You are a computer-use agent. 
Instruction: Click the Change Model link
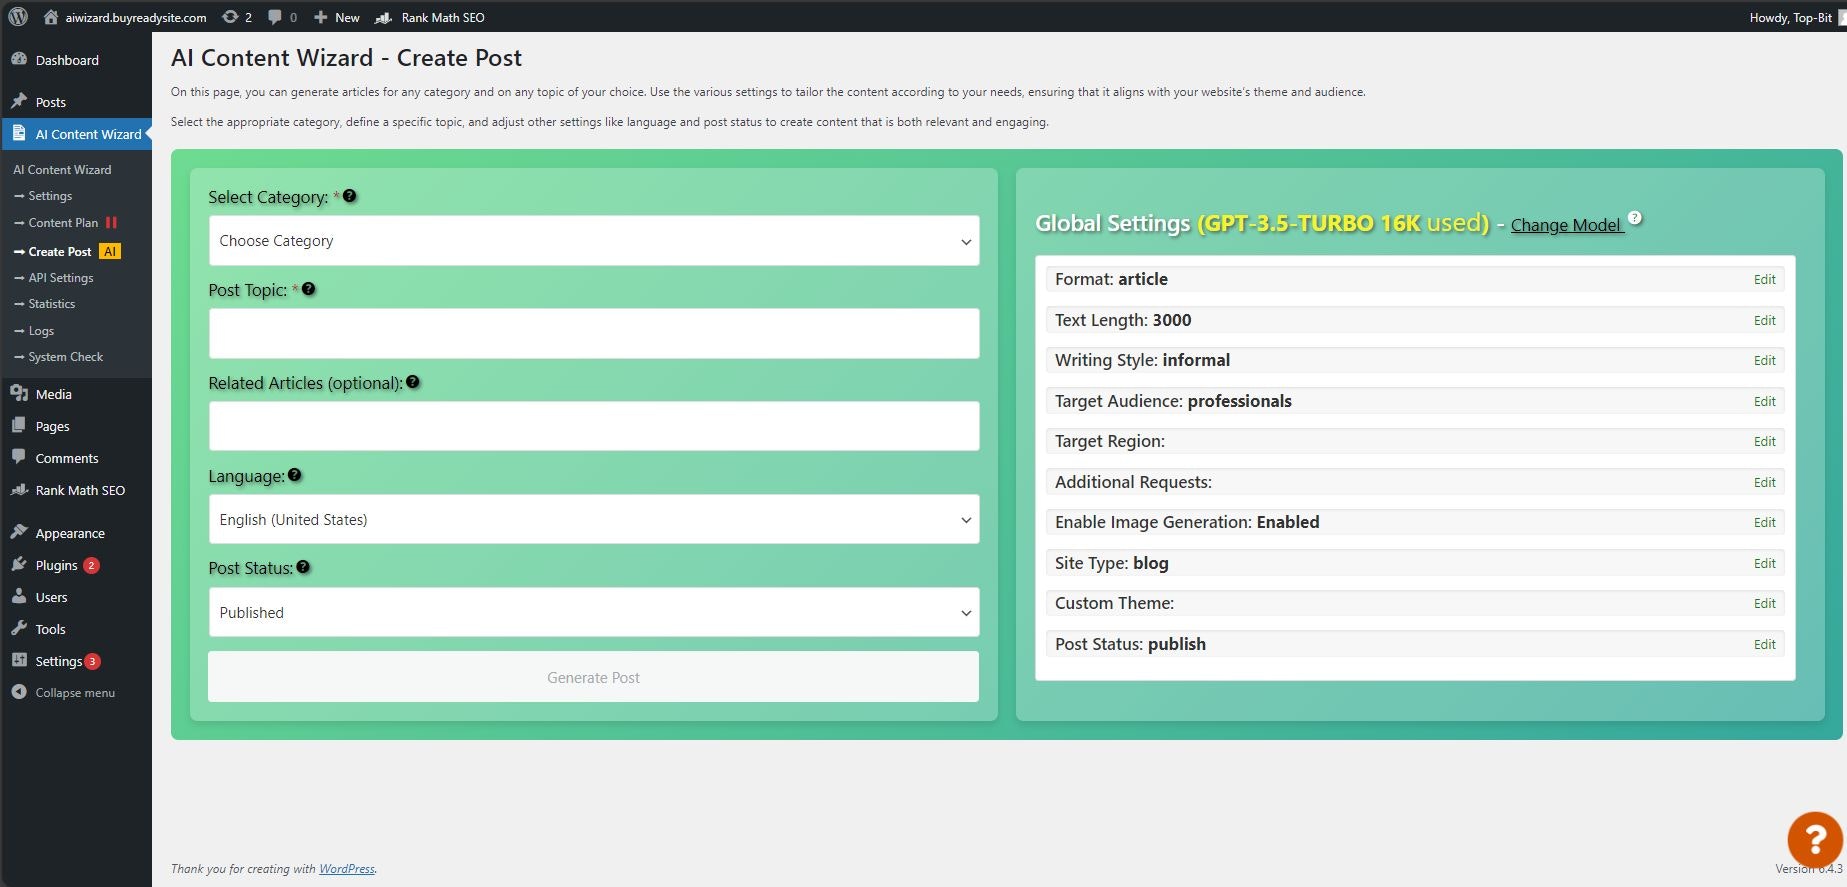(x=1566, y=225)
